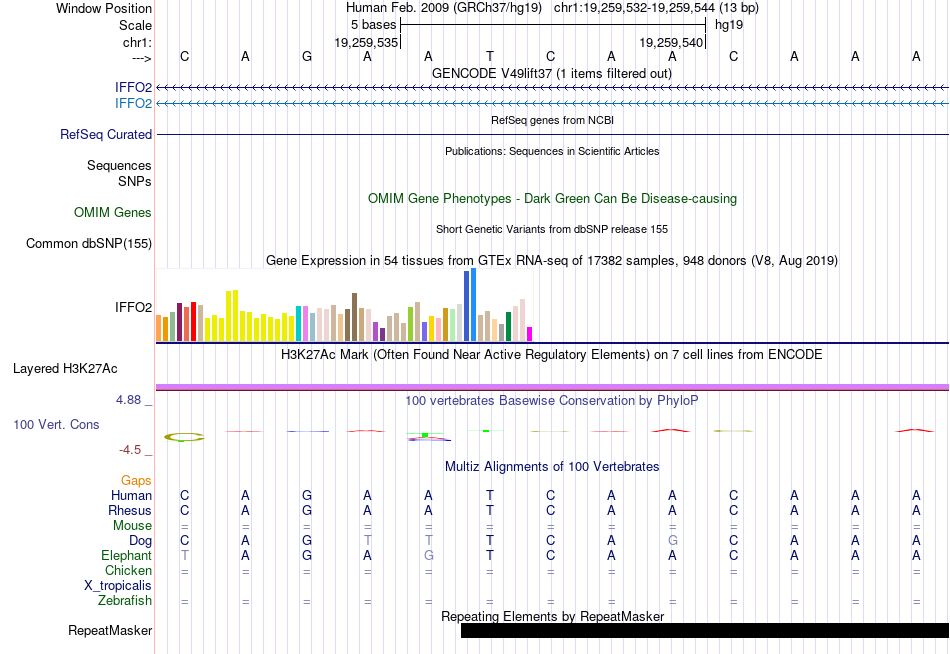Select the X_tropicalis alignment row label
950x654 pixels.
pos(118,586)
